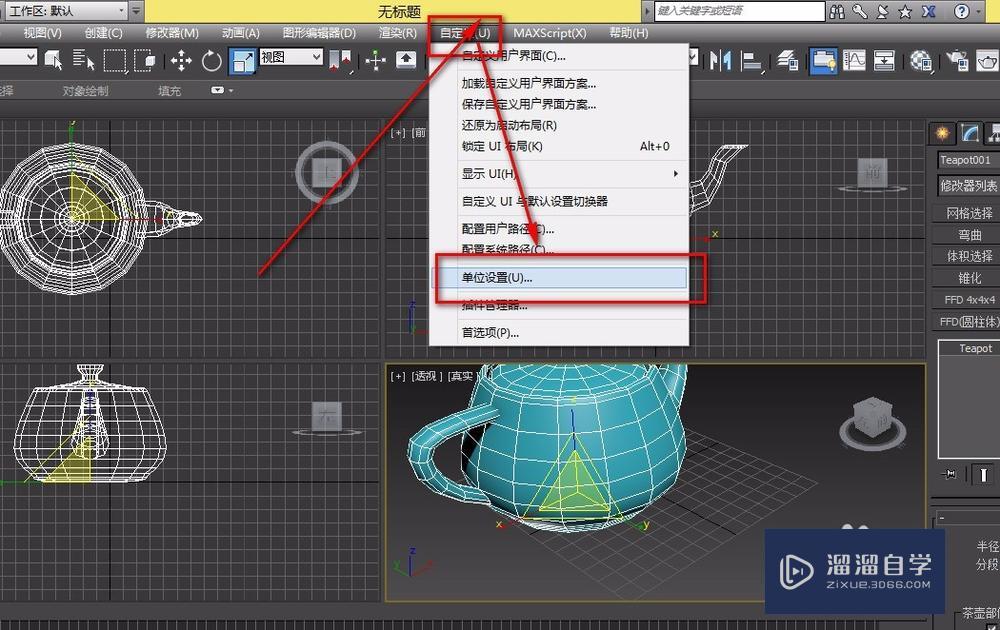Toggle the highlighted Ribbon (Graphite tools) button
1000x630 pixels.
tap(823, 61)
